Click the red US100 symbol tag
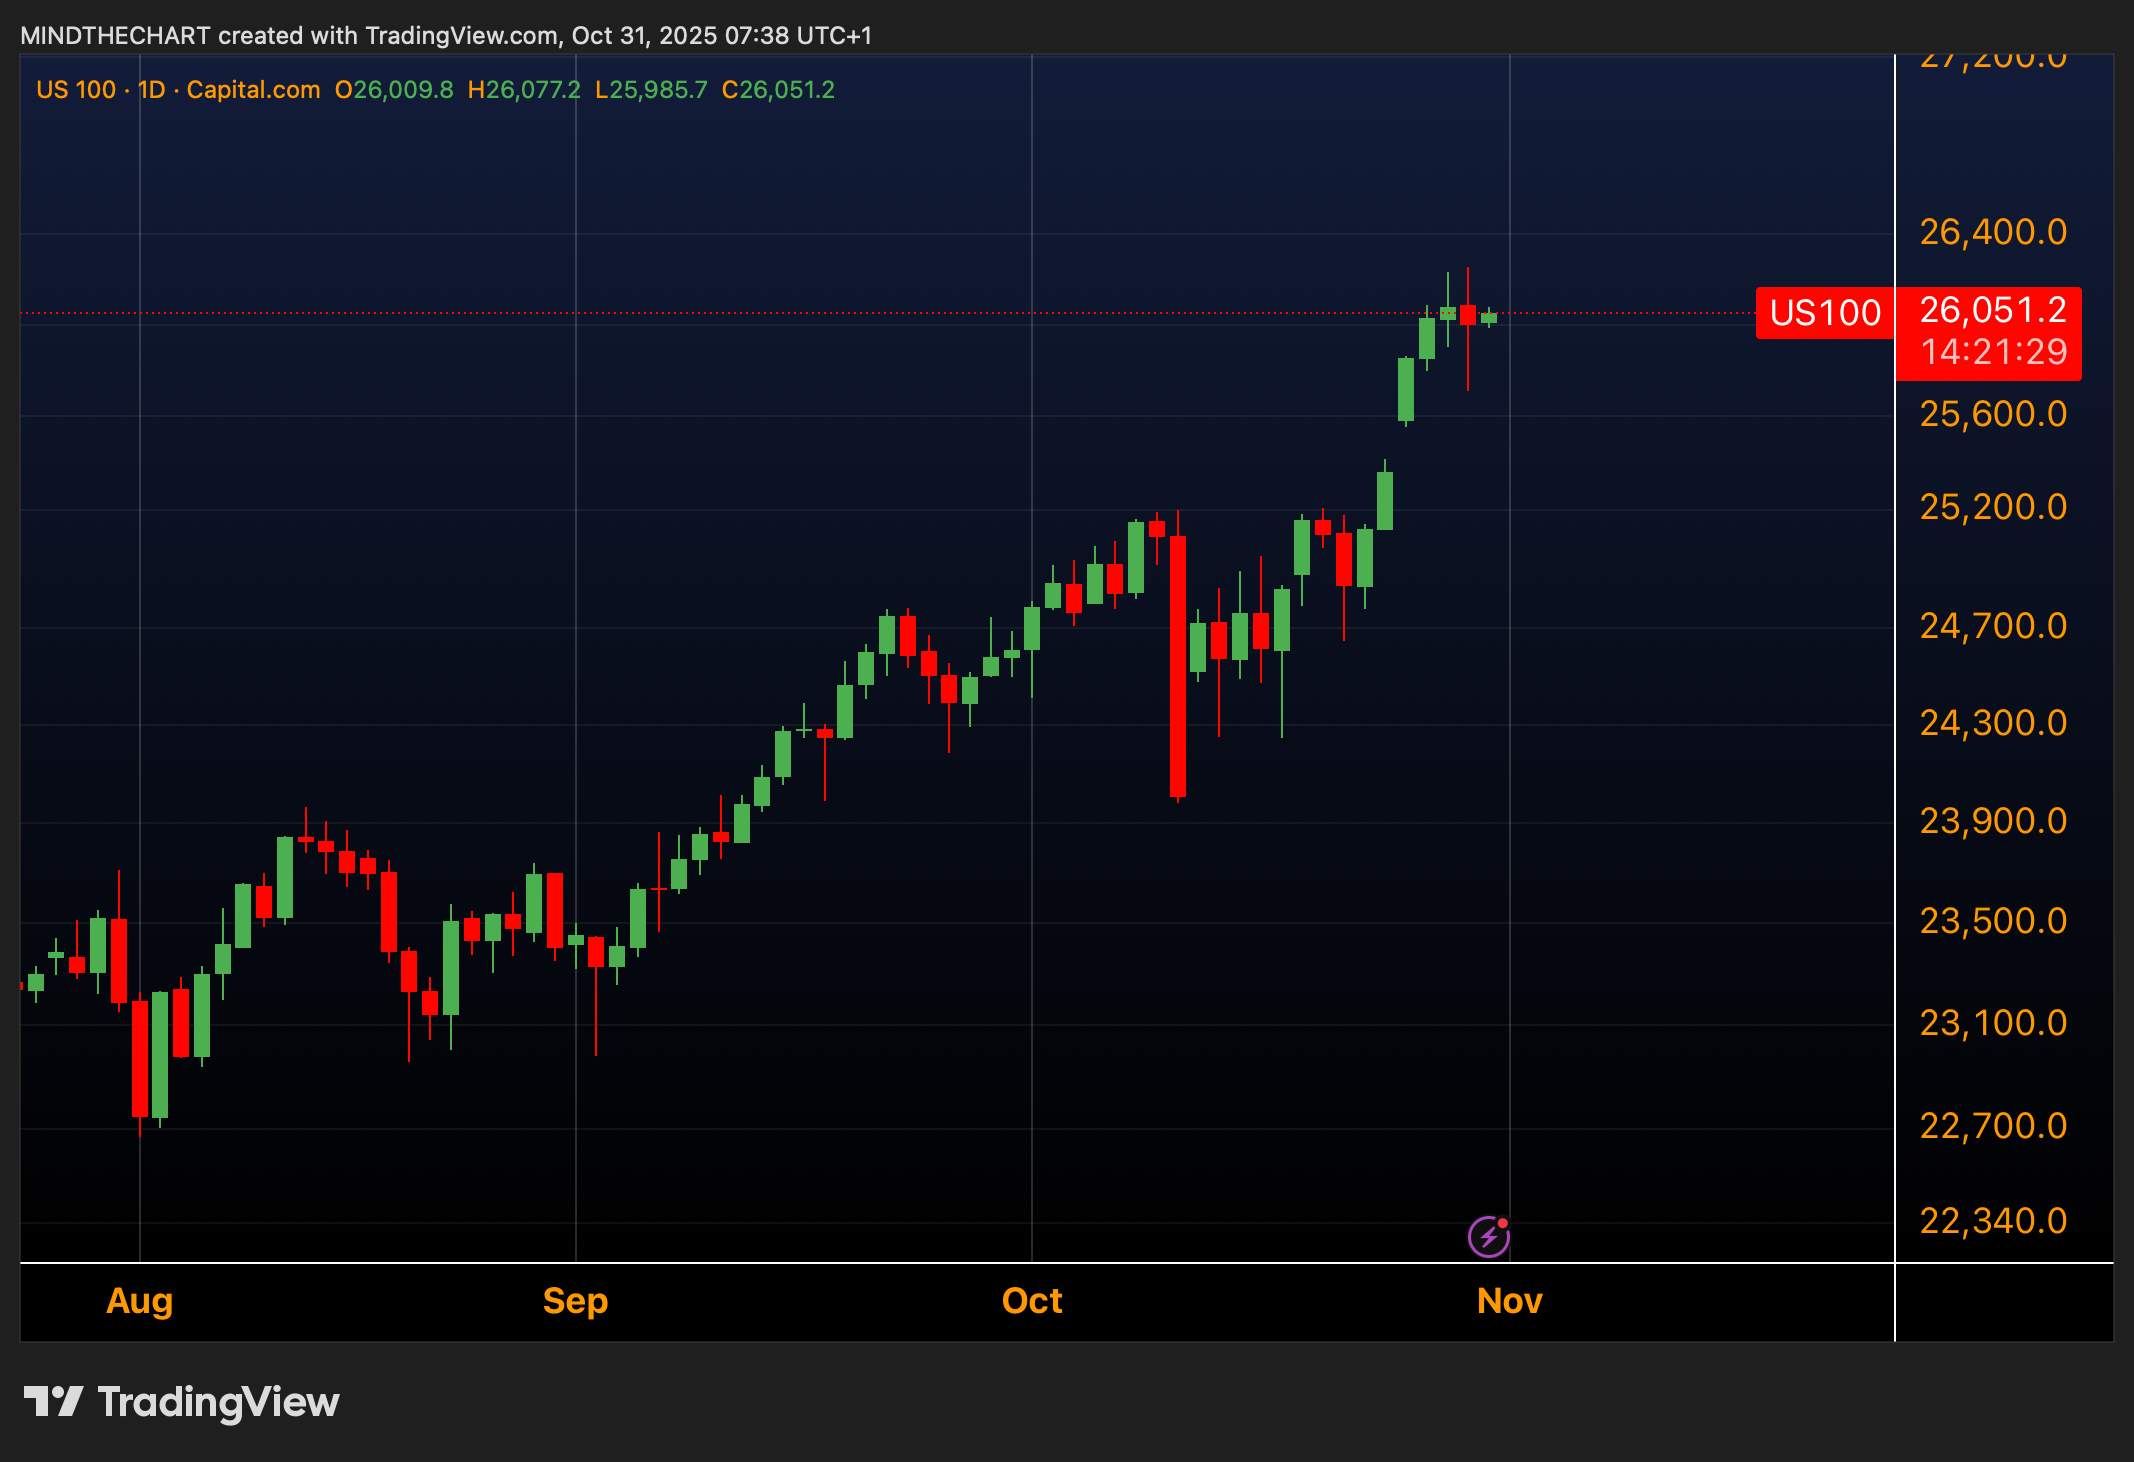 coord(1824,313)
